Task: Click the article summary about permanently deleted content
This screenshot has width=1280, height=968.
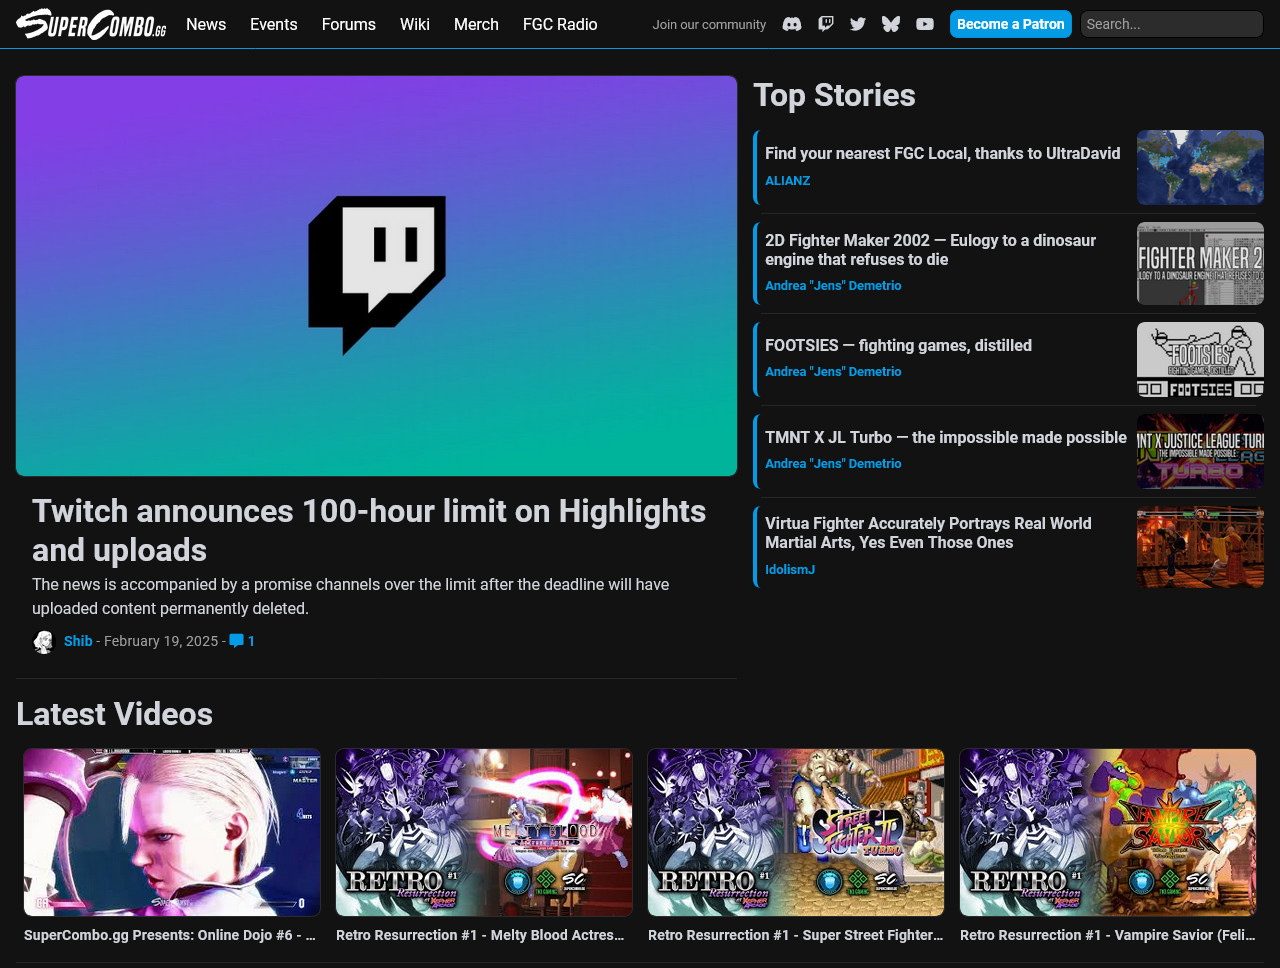Action: pyautogui.click(x=351, y=596)
